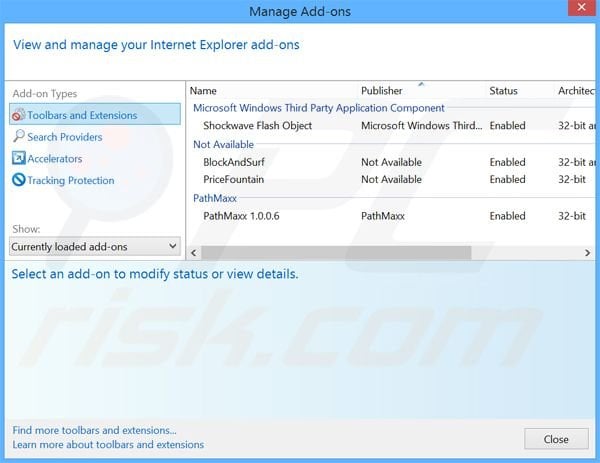Click the horizontal scrollbar right arrow

click(x=587, y=253)
